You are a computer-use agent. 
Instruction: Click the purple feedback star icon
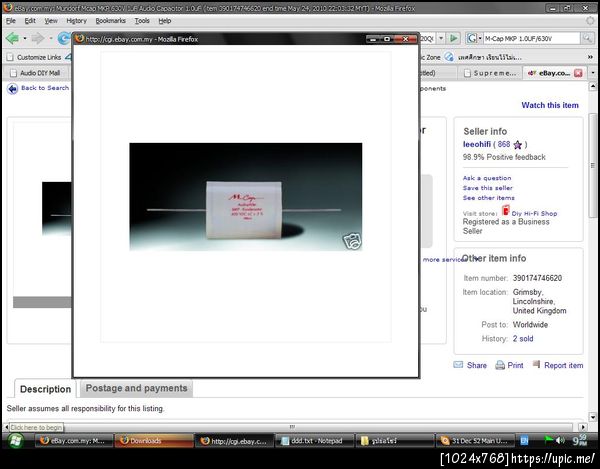(x=517, y=145)
